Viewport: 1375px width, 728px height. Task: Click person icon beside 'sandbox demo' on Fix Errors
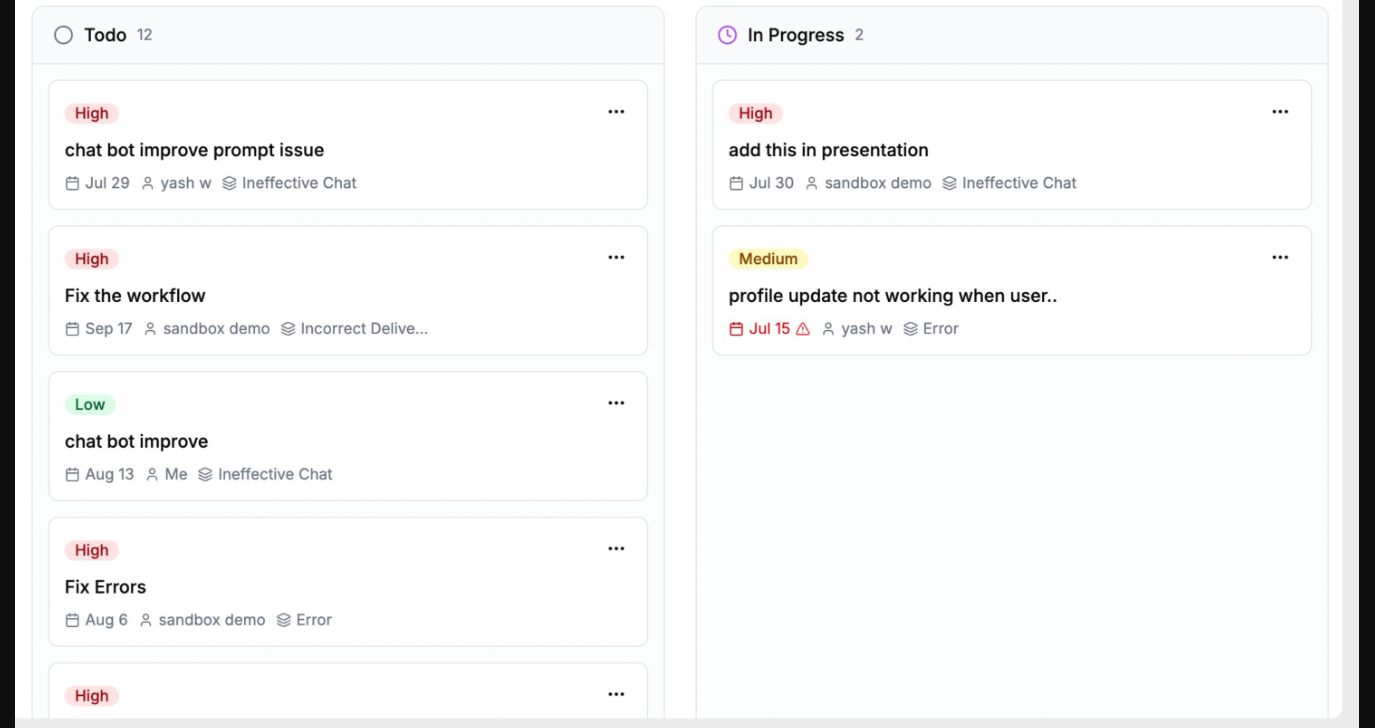[146, 620]
